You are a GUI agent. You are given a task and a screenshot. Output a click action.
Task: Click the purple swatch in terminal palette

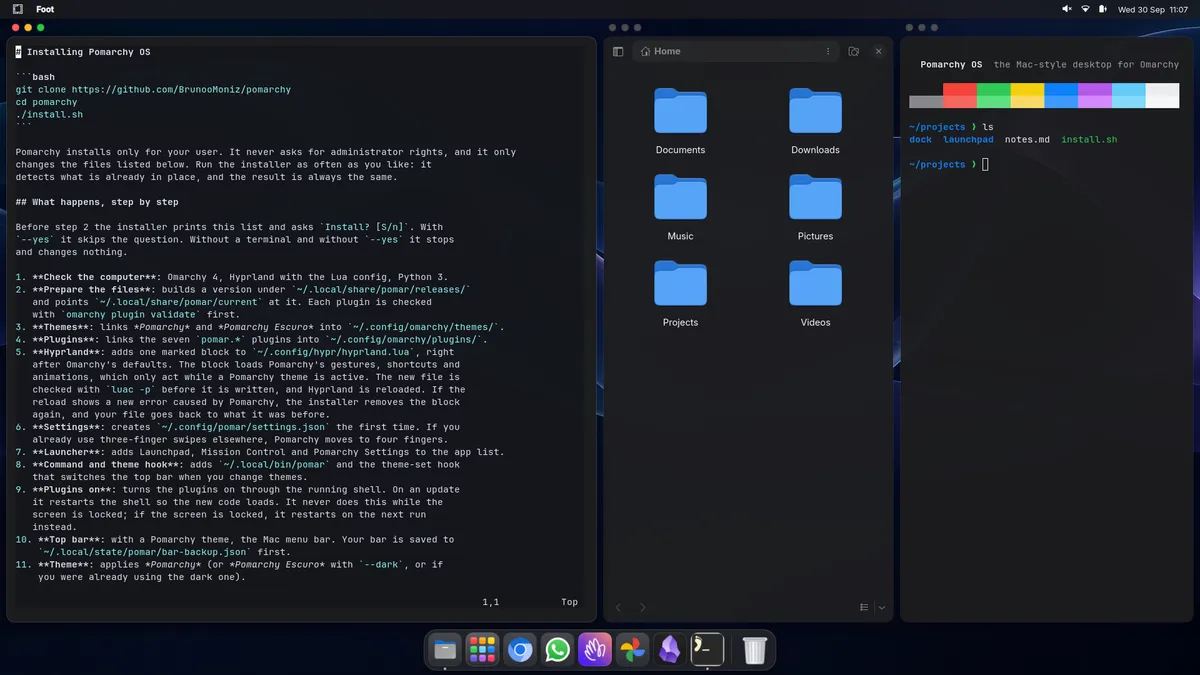(x=1095, y=95)
